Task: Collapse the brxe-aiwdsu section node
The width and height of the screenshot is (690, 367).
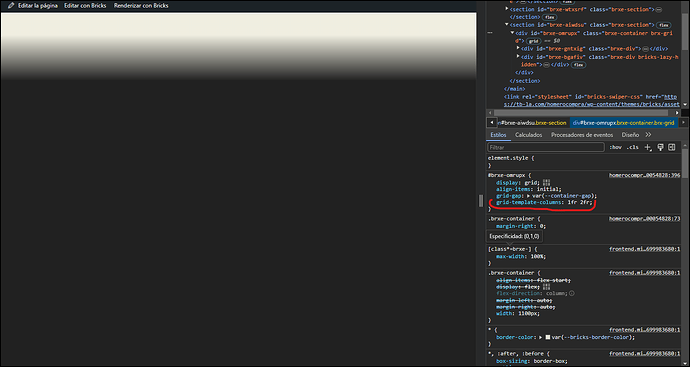Action: (x=507, y=25)
